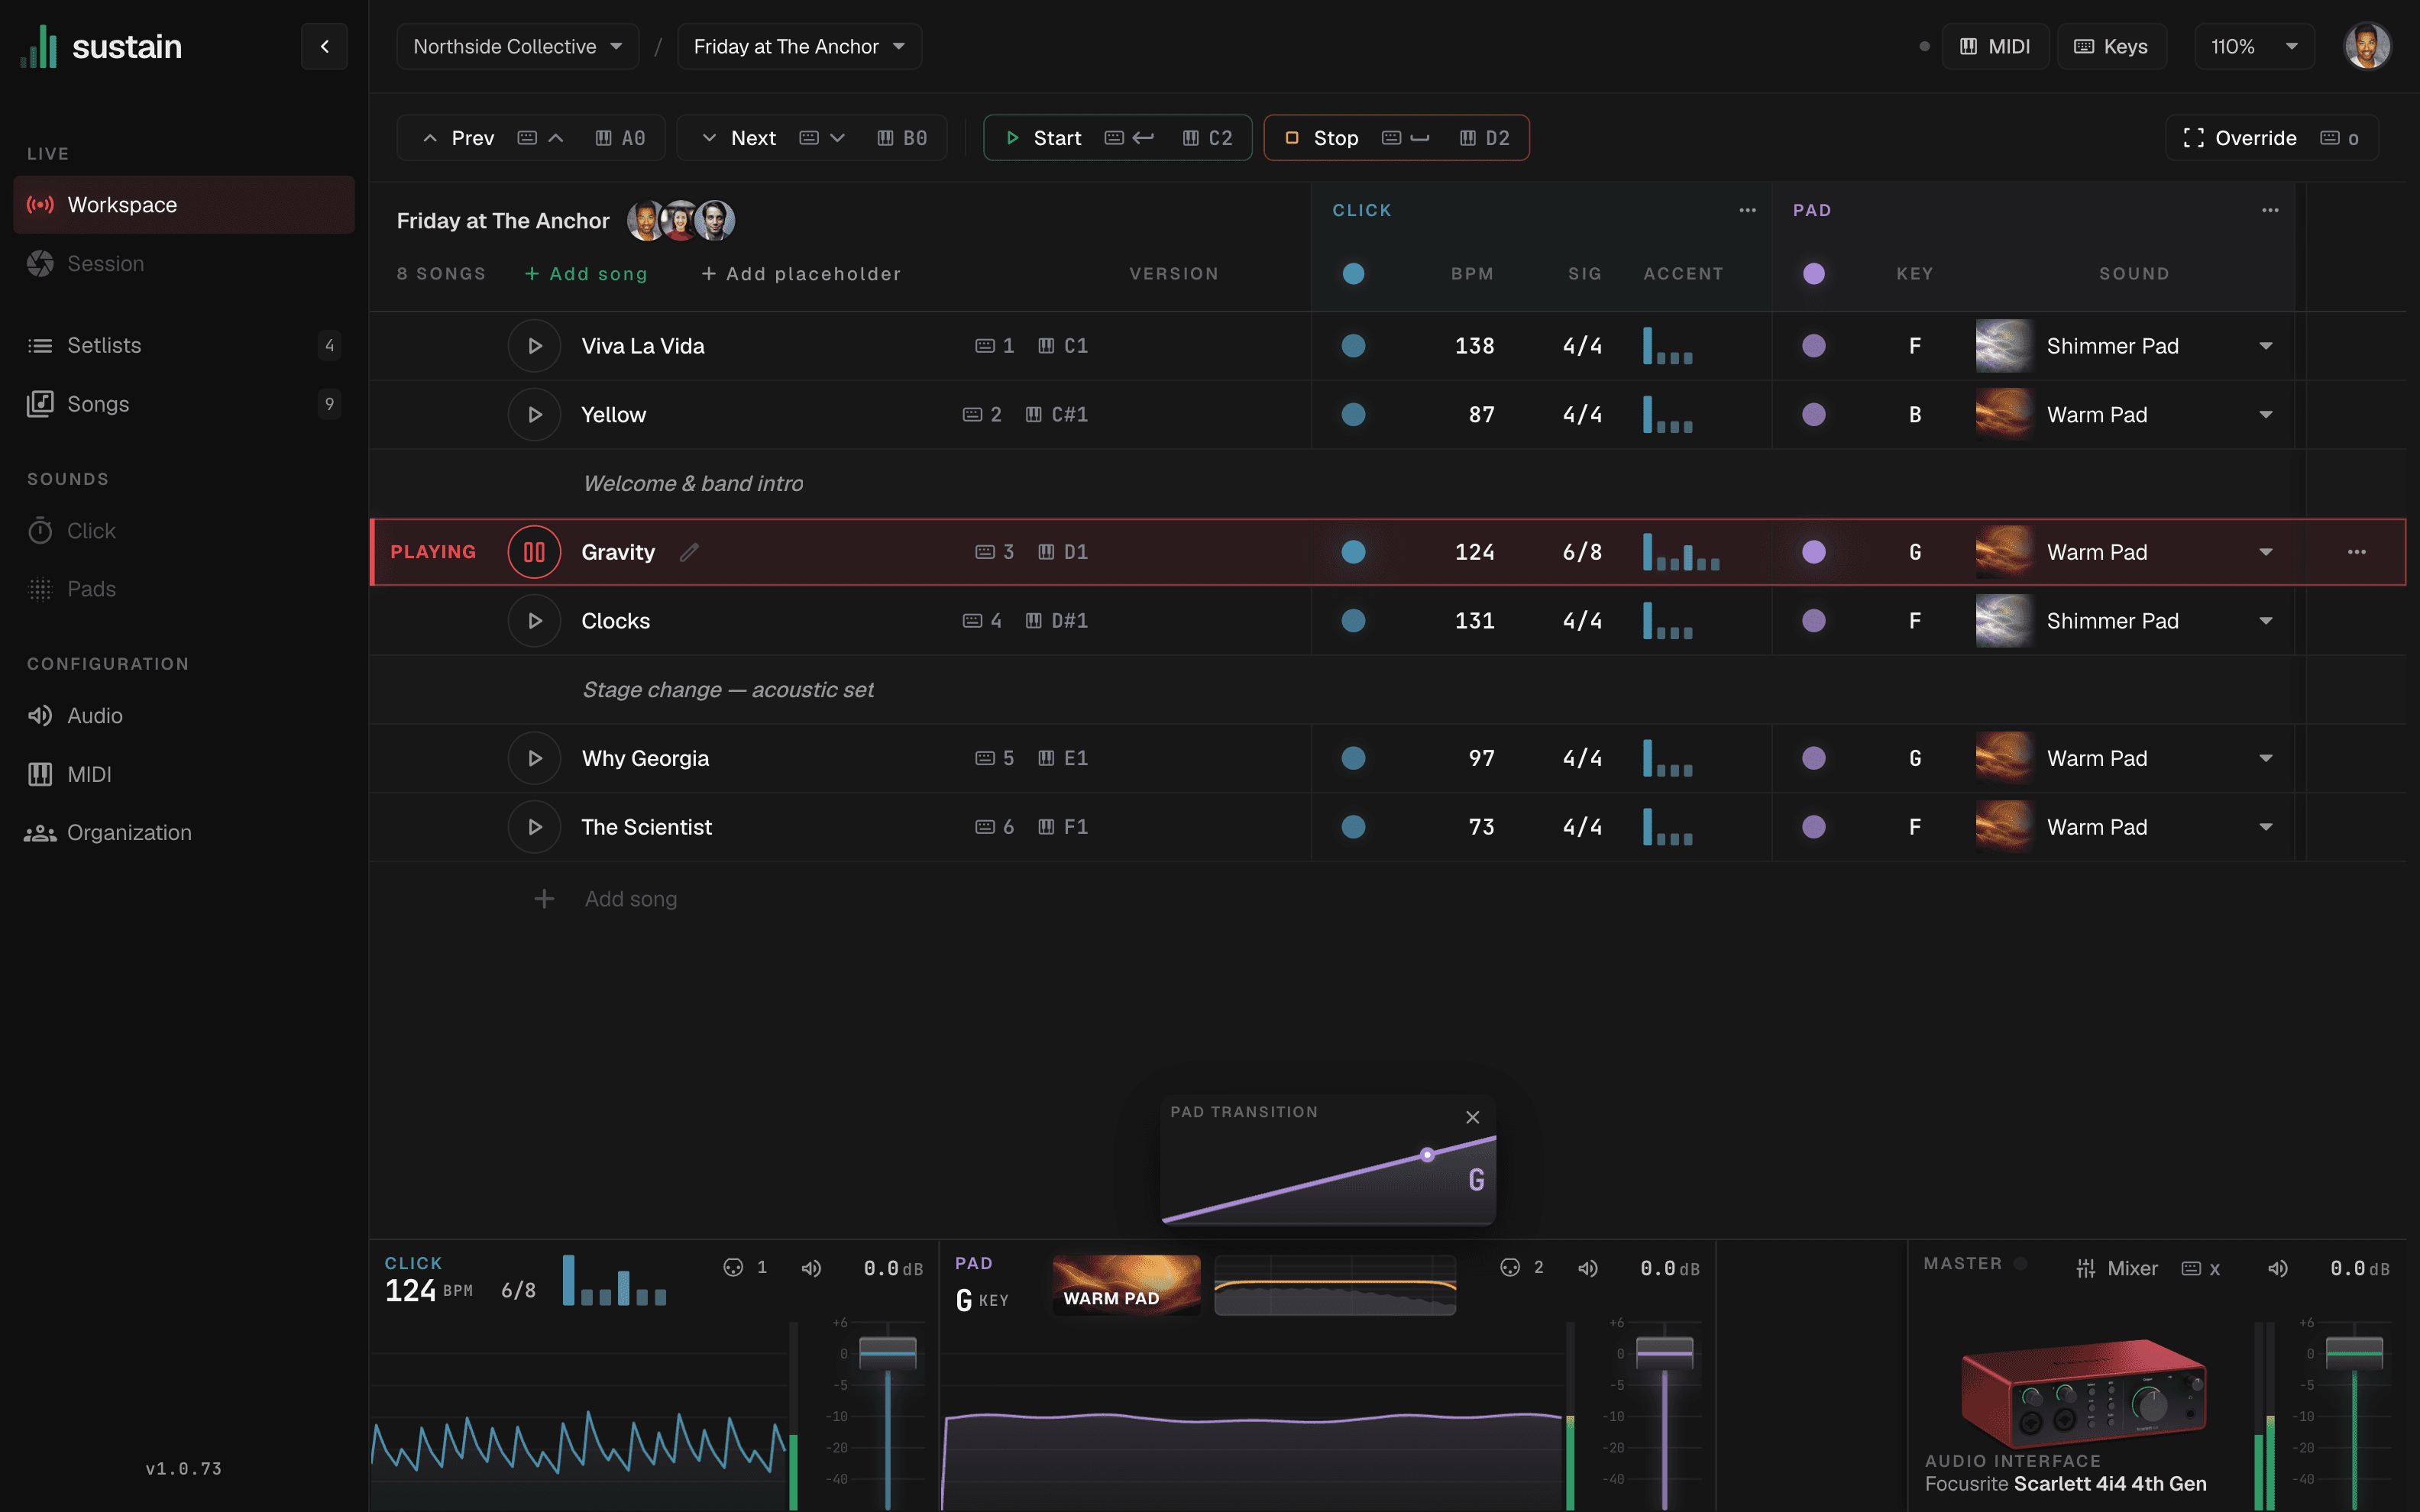The width and height of the screenshot is (2420, 1512).
Task: Adjust the Master volume fader
Action: pos(2354,1353)
